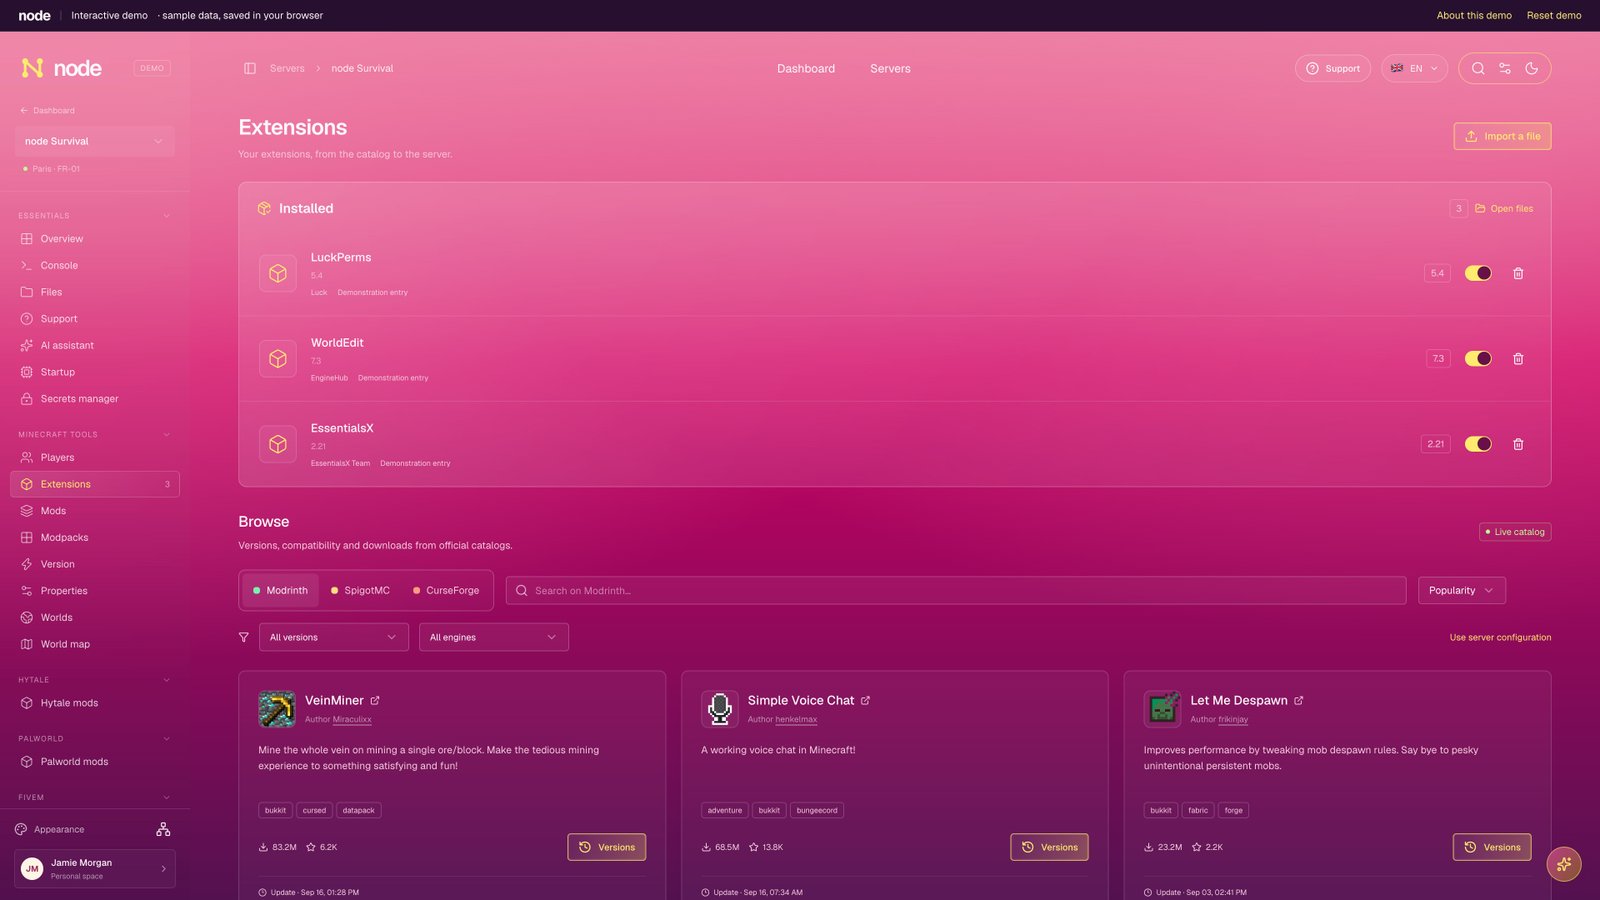
Task: Open Versions for Let Me Despawn
Action: [x=1492, y=847]
